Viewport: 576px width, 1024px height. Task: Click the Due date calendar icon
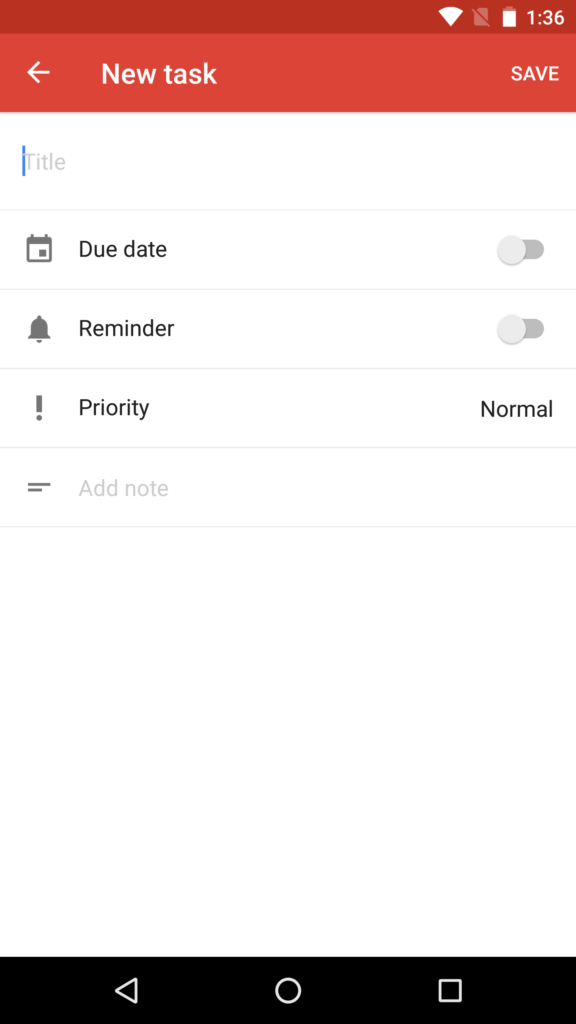click(39, 249)
